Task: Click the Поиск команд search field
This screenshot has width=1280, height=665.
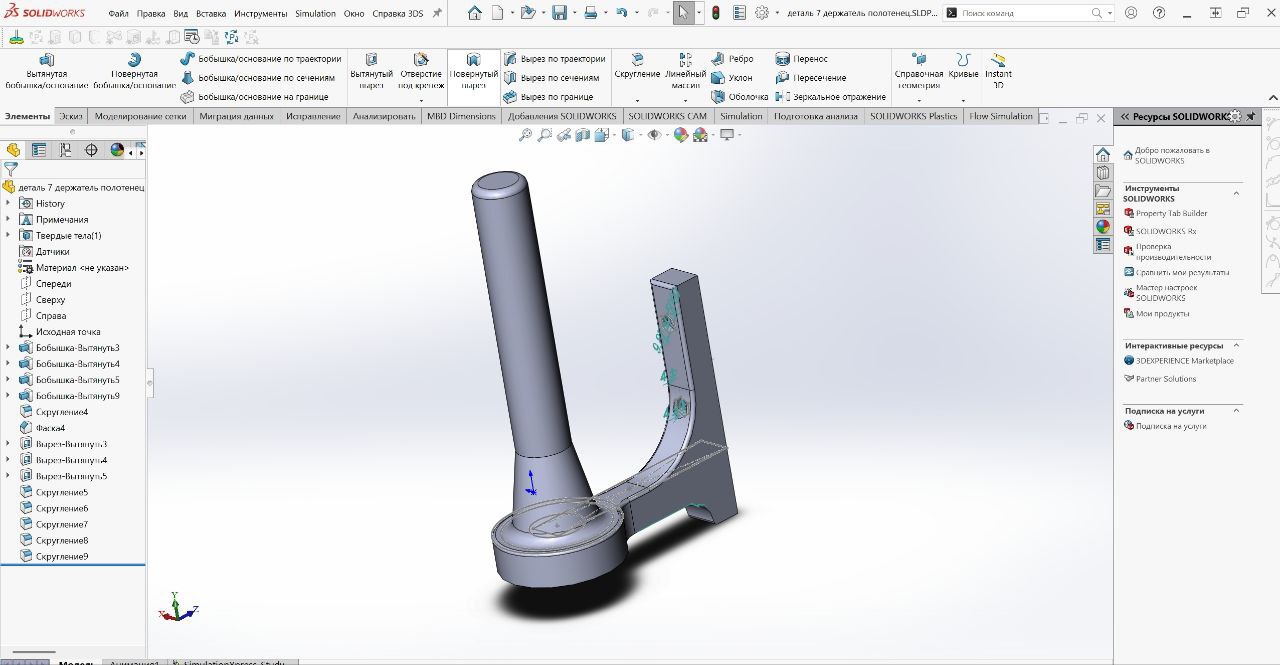Action: coord(1024,13)
